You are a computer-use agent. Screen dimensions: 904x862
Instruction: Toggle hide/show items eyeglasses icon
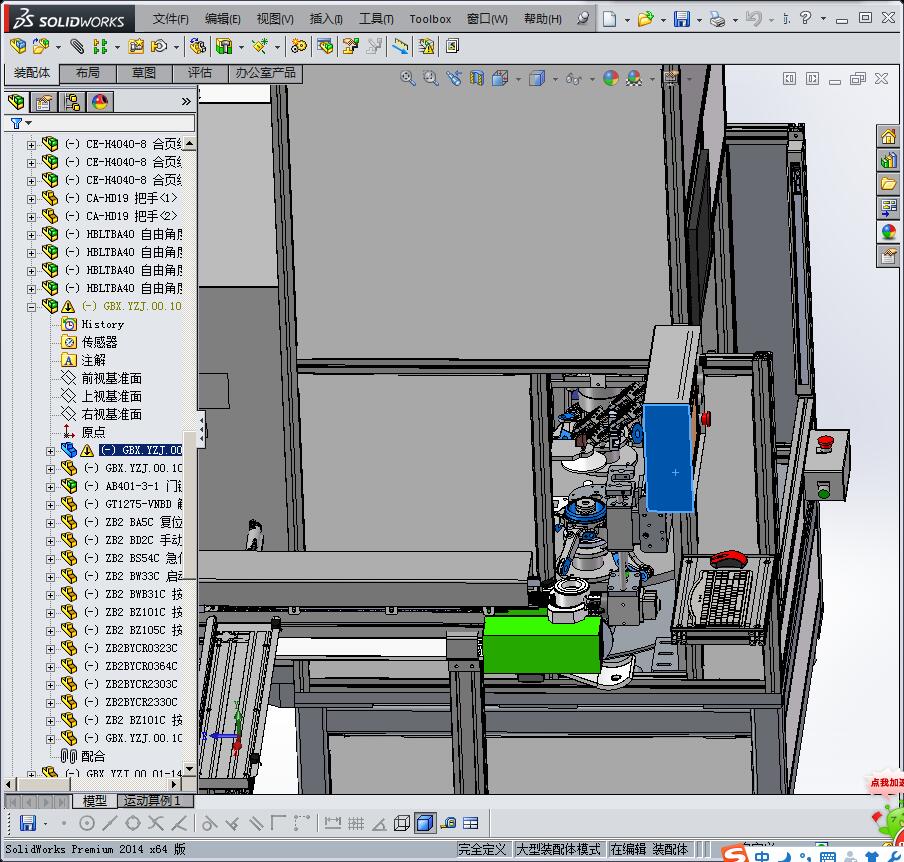click(574, 78)
